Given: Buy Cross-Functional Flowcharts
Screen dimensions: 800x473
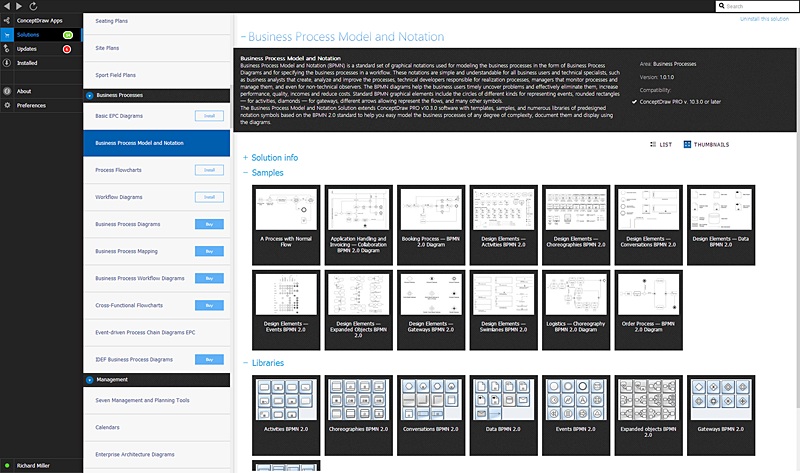Looking at the screenshot, I should (x=209, y=305).
